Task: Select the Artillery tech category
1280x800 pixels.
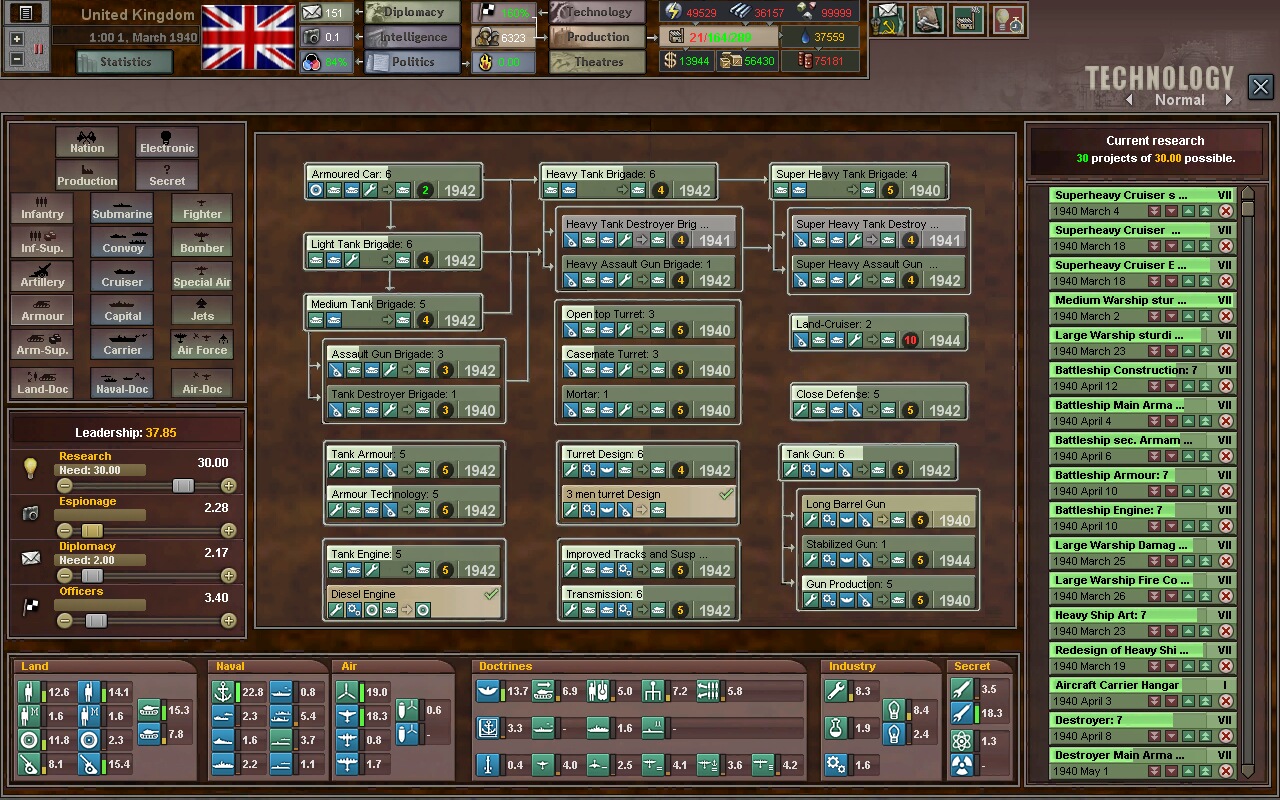Action: pyautogui.click(x=42, y=276)
